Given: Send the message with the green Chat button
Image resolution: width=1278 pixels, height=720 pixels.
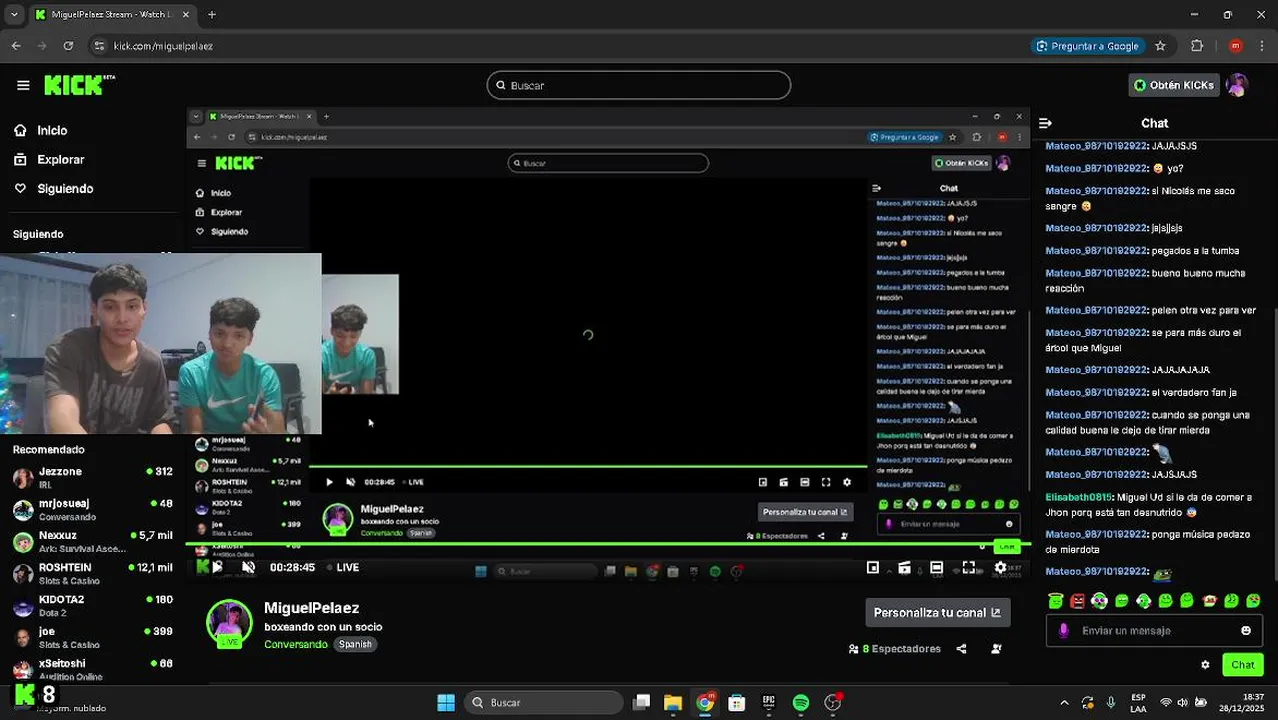Looking at the screenshot, I should click(x=1243, y=664).
